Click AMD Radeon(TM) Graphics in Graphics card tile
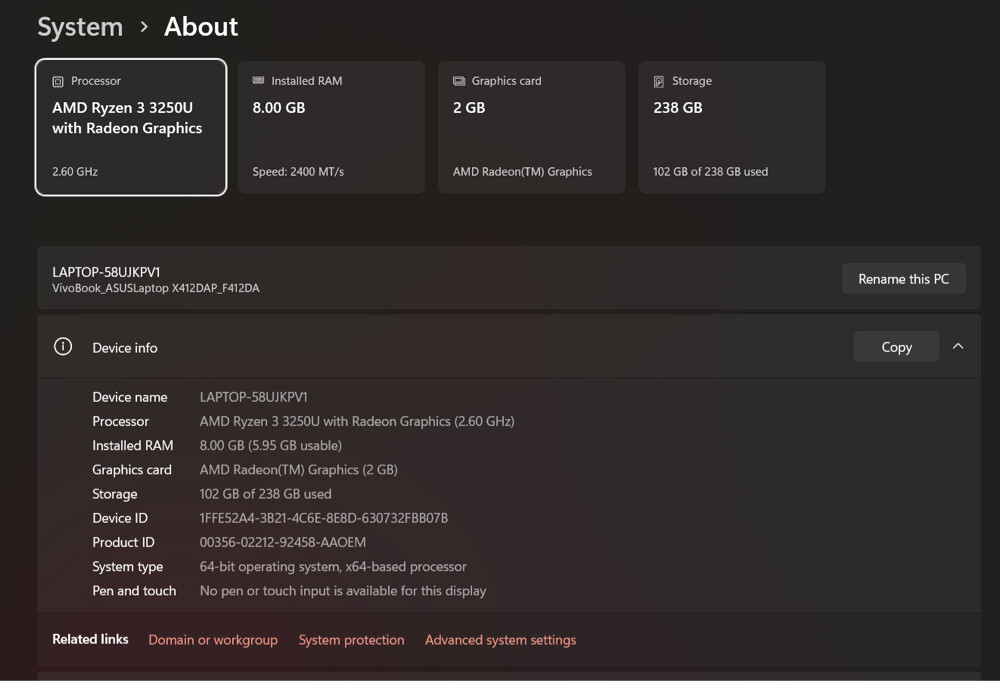This screenshot has height=681, width=1000. click(x=522, y=172)
